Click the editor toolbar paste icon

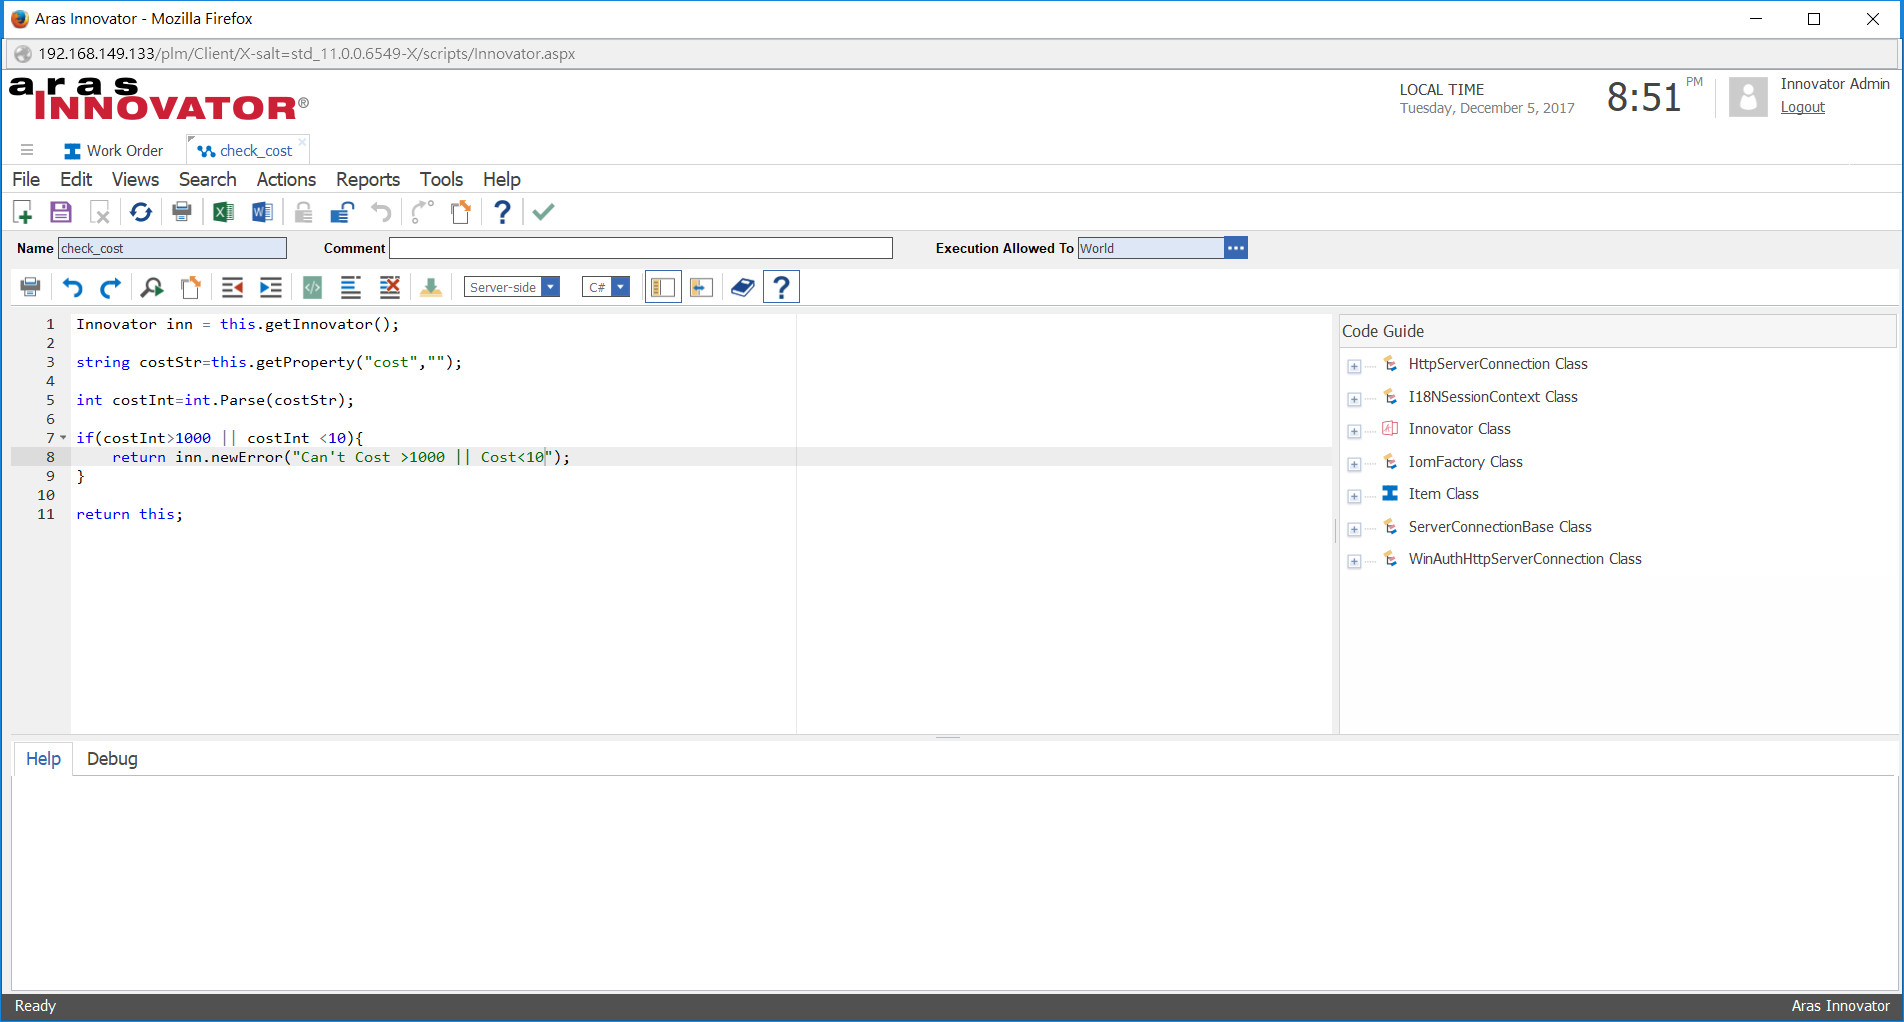[x=191, y=287]
